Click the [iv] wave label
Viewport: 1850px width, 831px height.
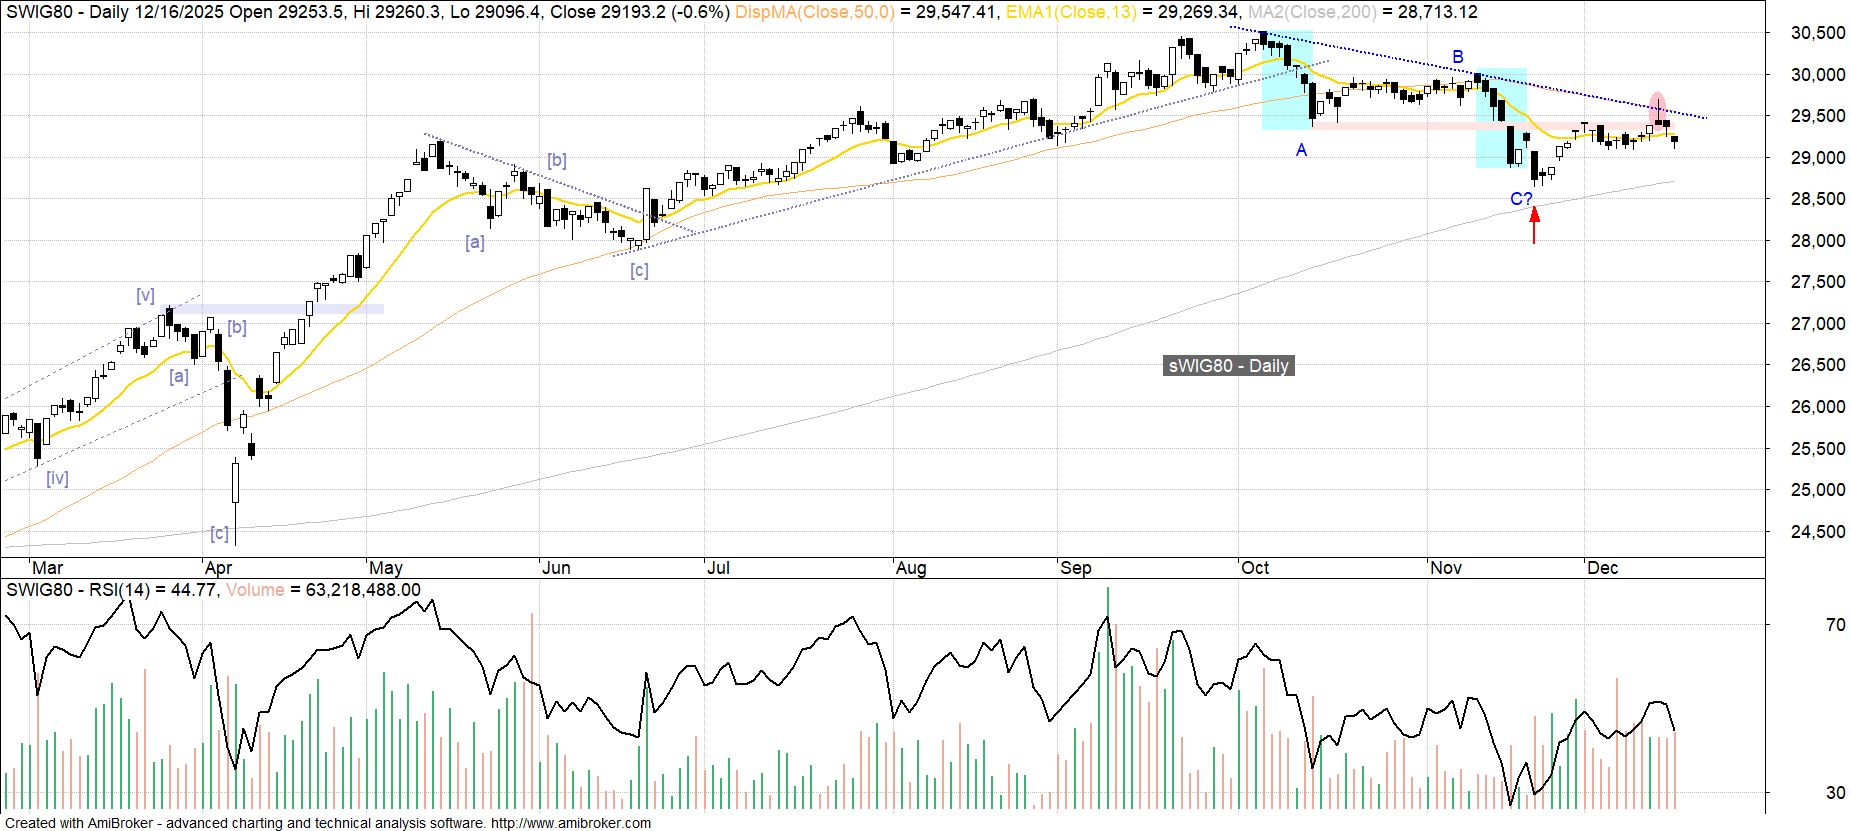tap(57, 478)
